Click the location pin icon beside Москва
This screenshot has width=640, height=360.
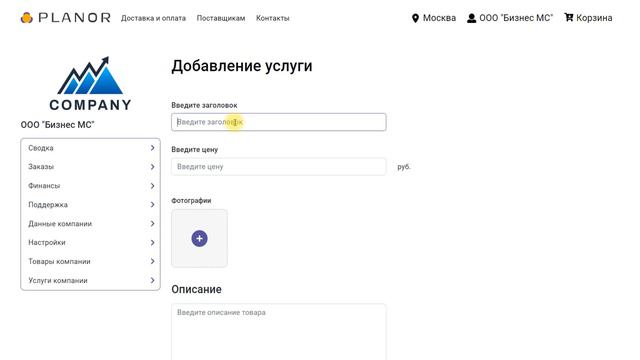[x=415, y=18]
